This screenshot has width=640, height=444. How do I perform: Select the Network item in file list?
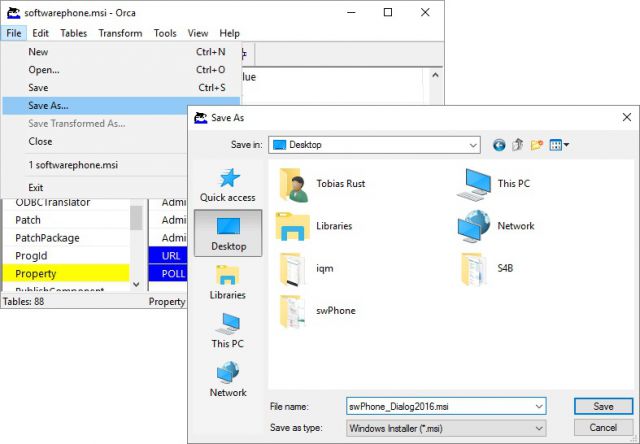tap(496, 226)
